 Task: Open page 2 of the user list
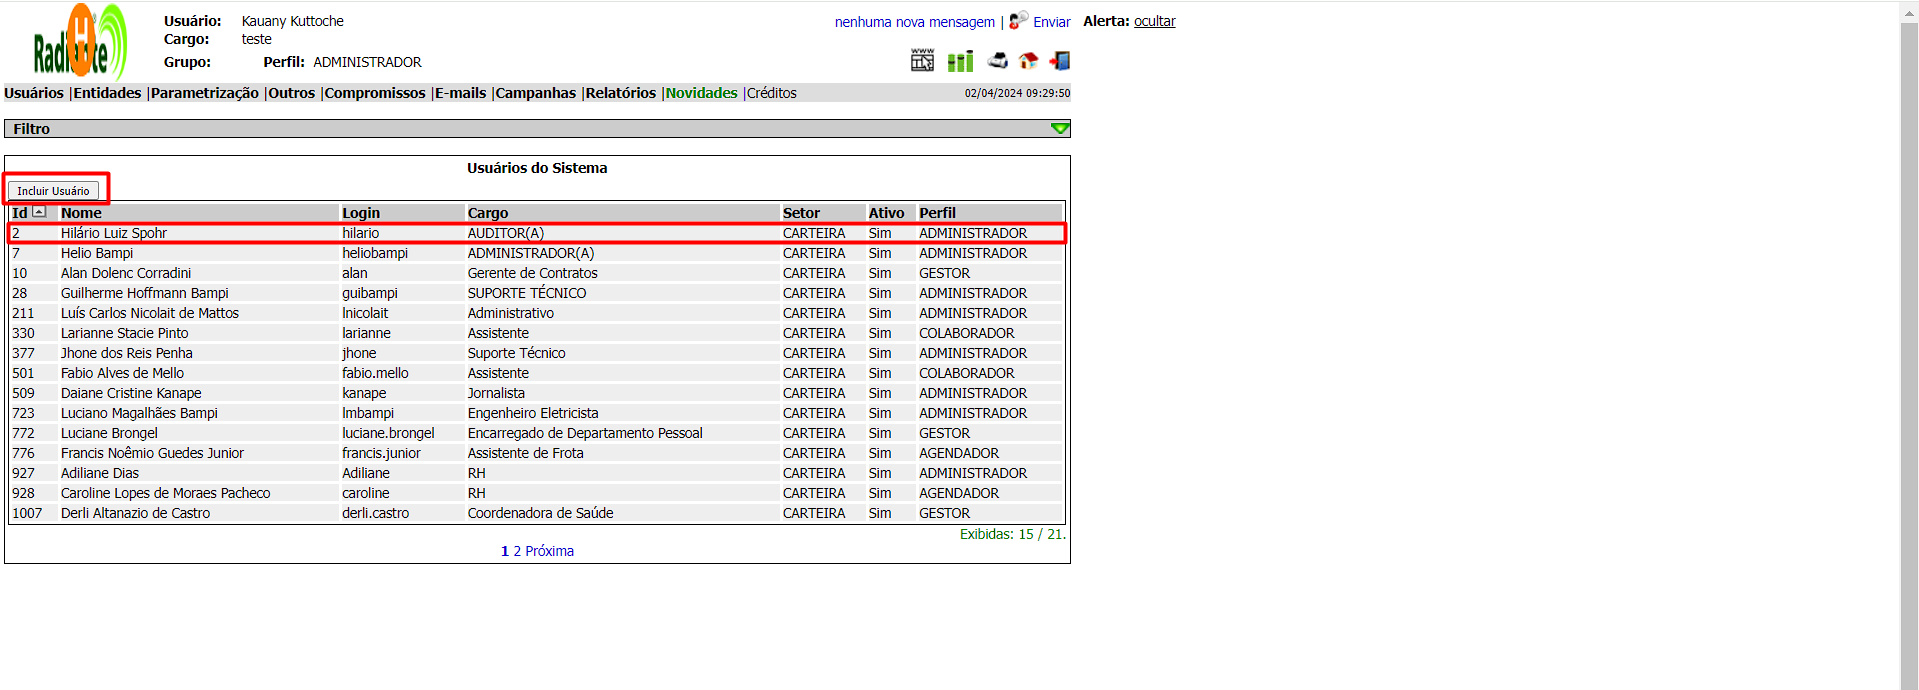coord(517,551)
